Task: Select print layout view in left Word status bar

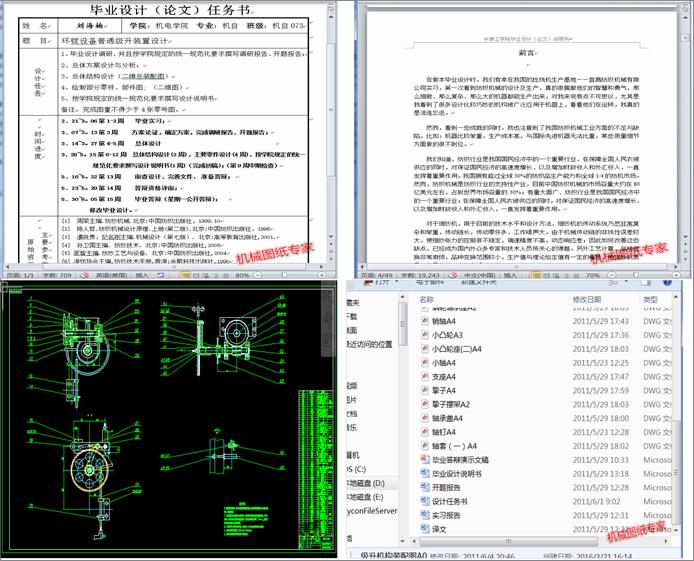Action: [186, 275]
